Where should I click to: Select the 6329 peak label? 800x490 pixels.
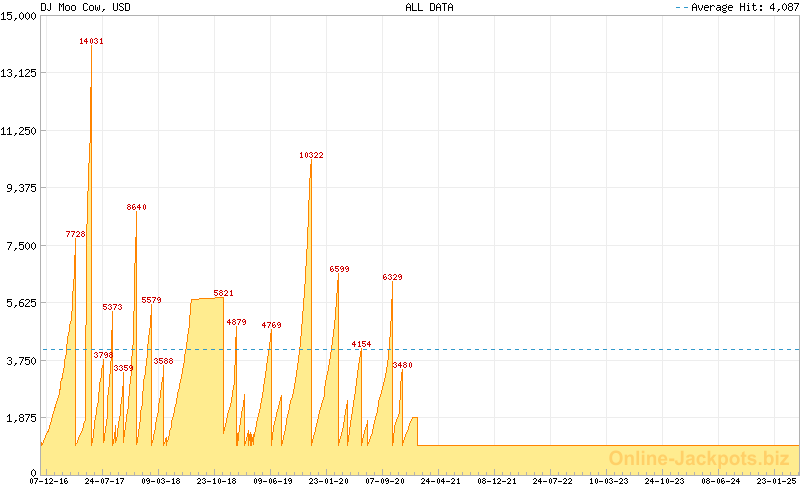point(392,277)
